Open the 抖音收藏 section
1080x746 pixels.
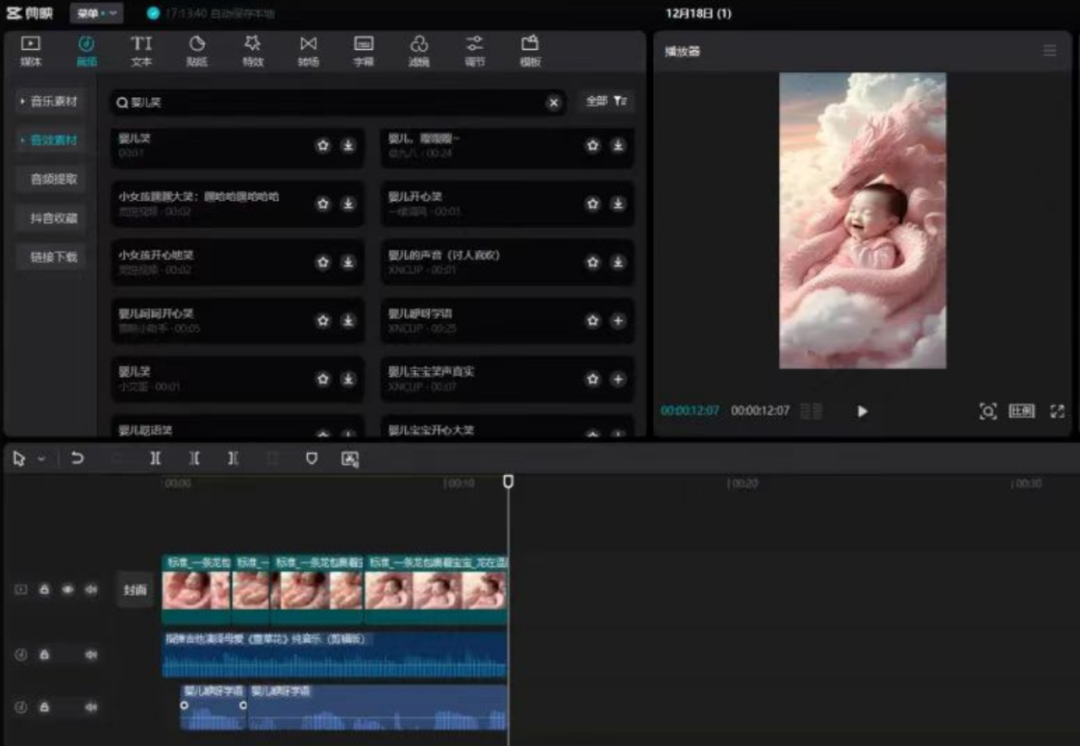pyautogui.click(x=53, y=218)
